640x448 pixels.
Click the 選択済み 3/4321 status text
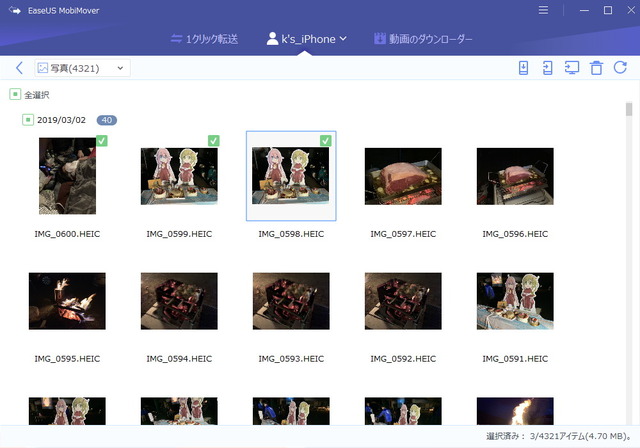pyautogui.click(x=559, y=436)
